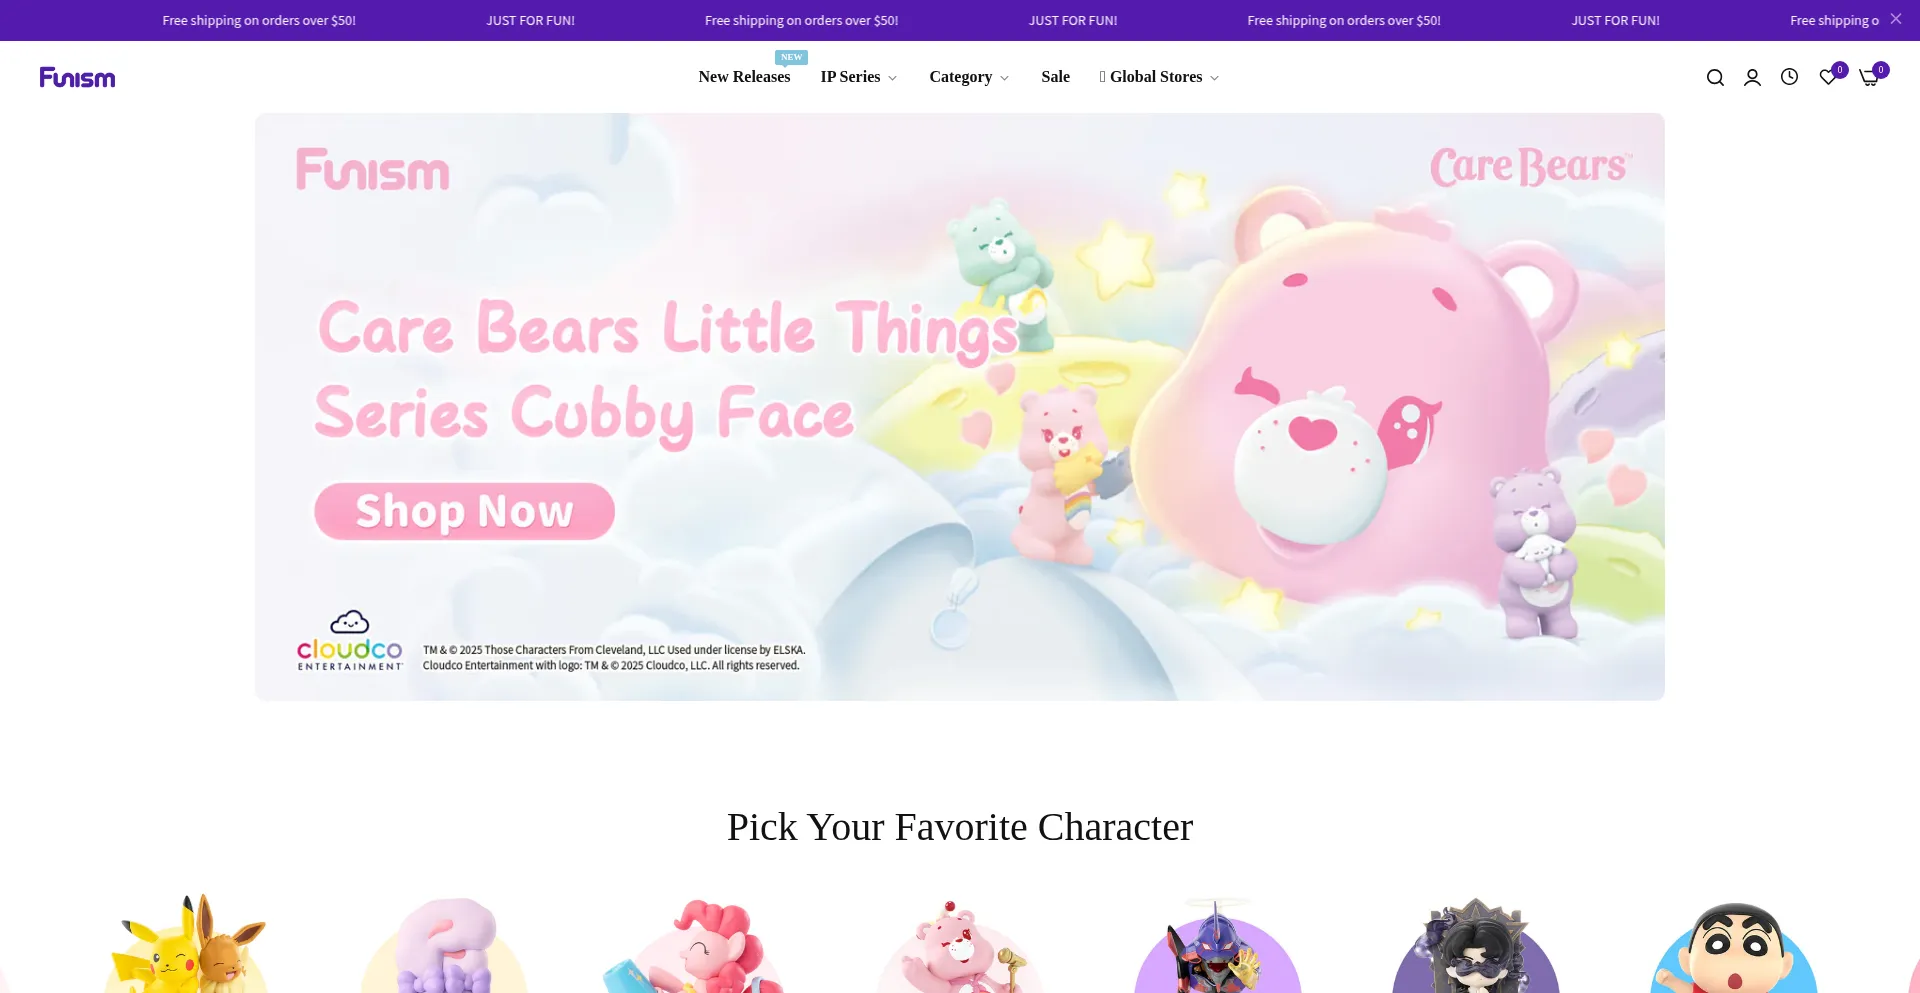This screenshot has width=1920, height=993.
Task: Select the pink Care Bear character thumbnail
Action: (x=960, y=946)
